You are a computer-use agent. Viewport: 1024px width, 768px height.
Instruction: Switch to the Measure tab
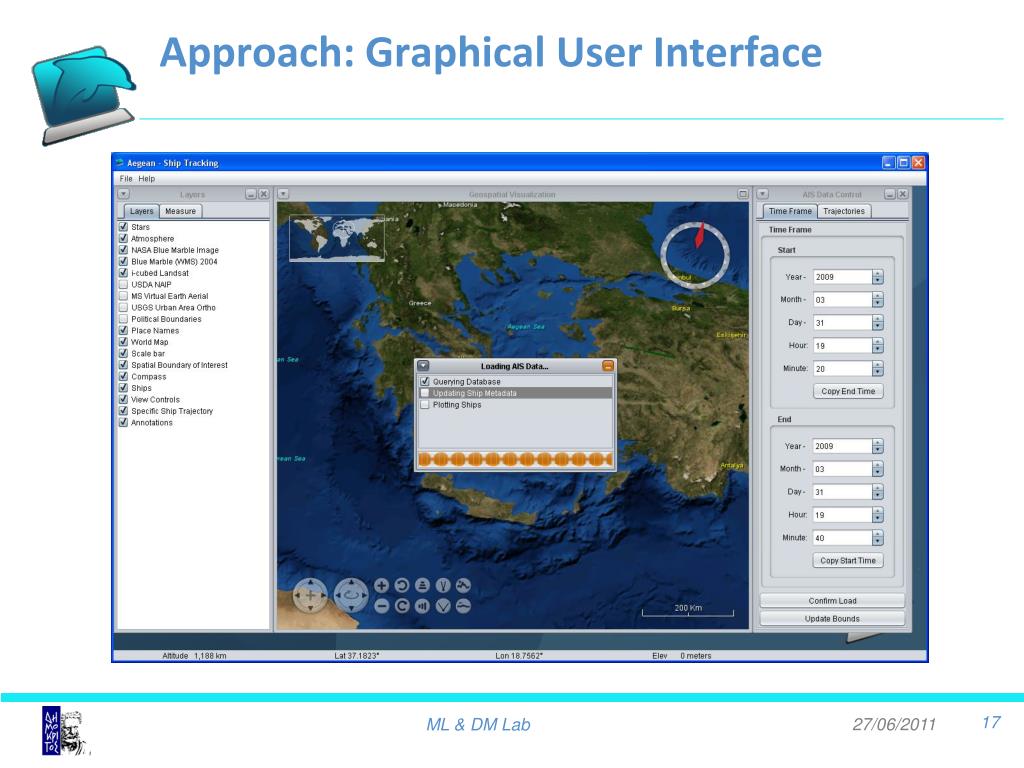click(180, 211)
